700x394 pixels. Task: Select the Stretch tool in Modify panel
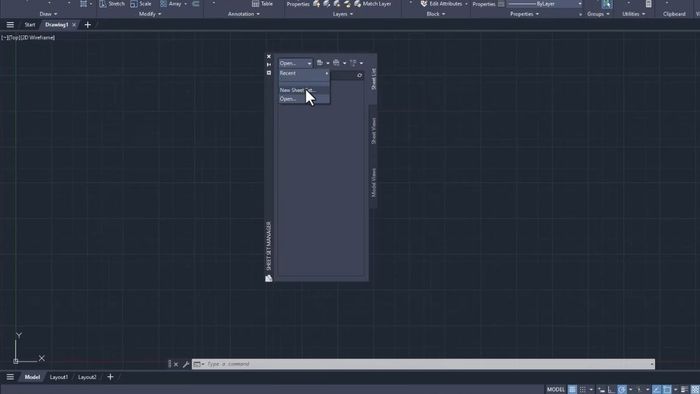coord(112,4)
